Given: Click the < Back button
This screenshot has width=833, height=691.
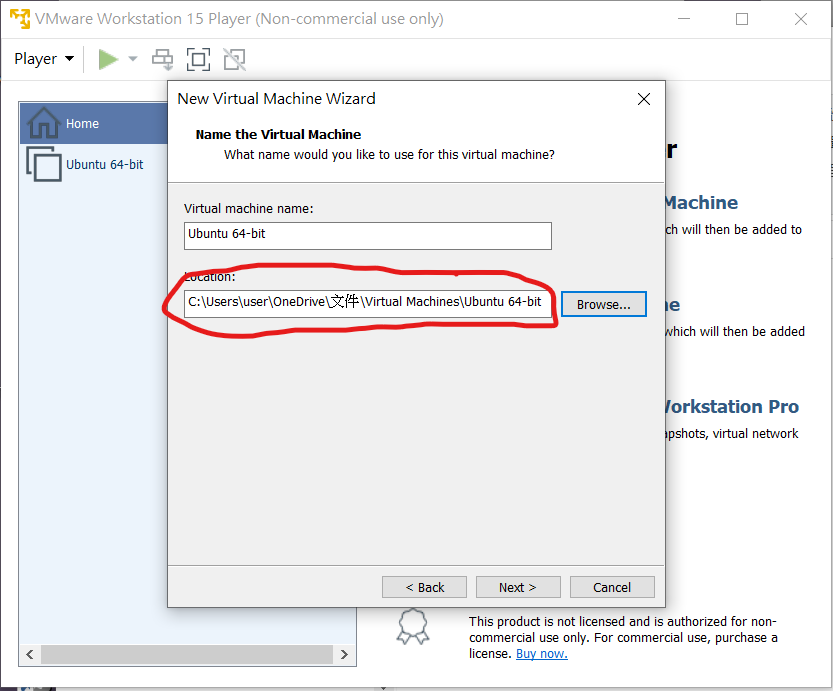Looking at the screenshot, I should point(424,587).
